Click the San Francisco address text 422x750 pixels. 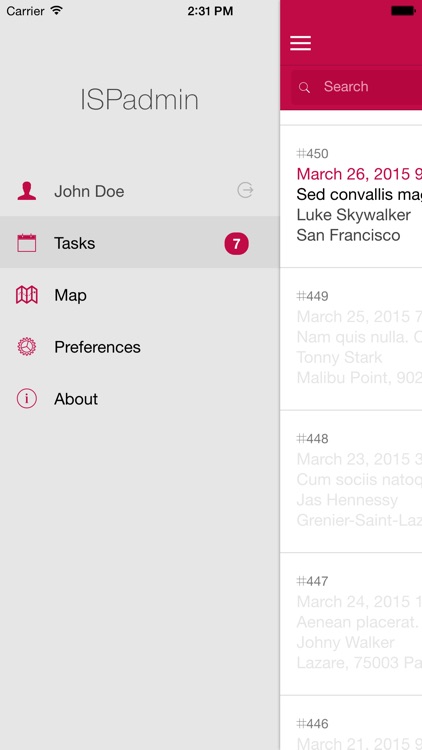pyautogui.click(x=348, y=235)
